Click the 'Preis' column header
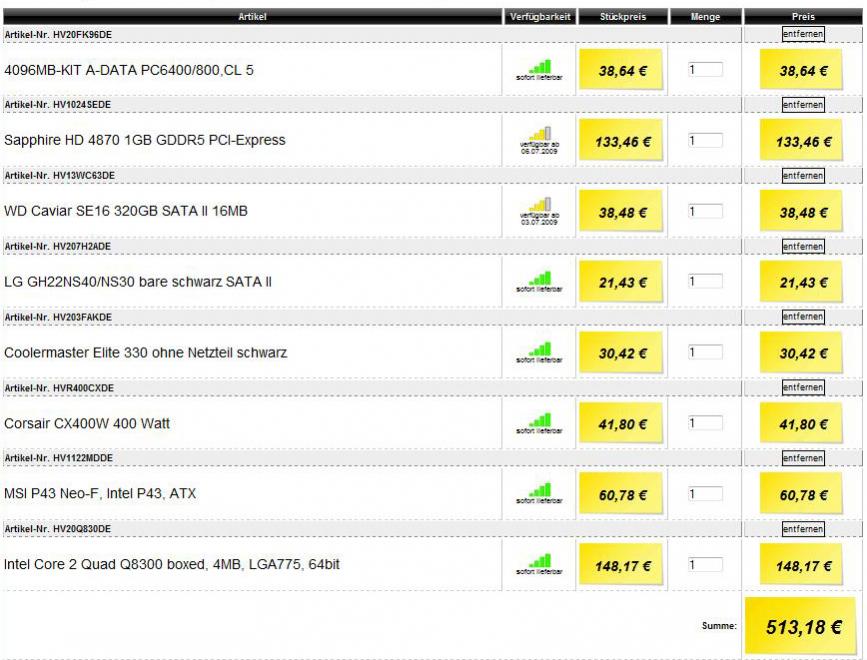The height and width of the screenshot is (660, 867). pos(803,17)
